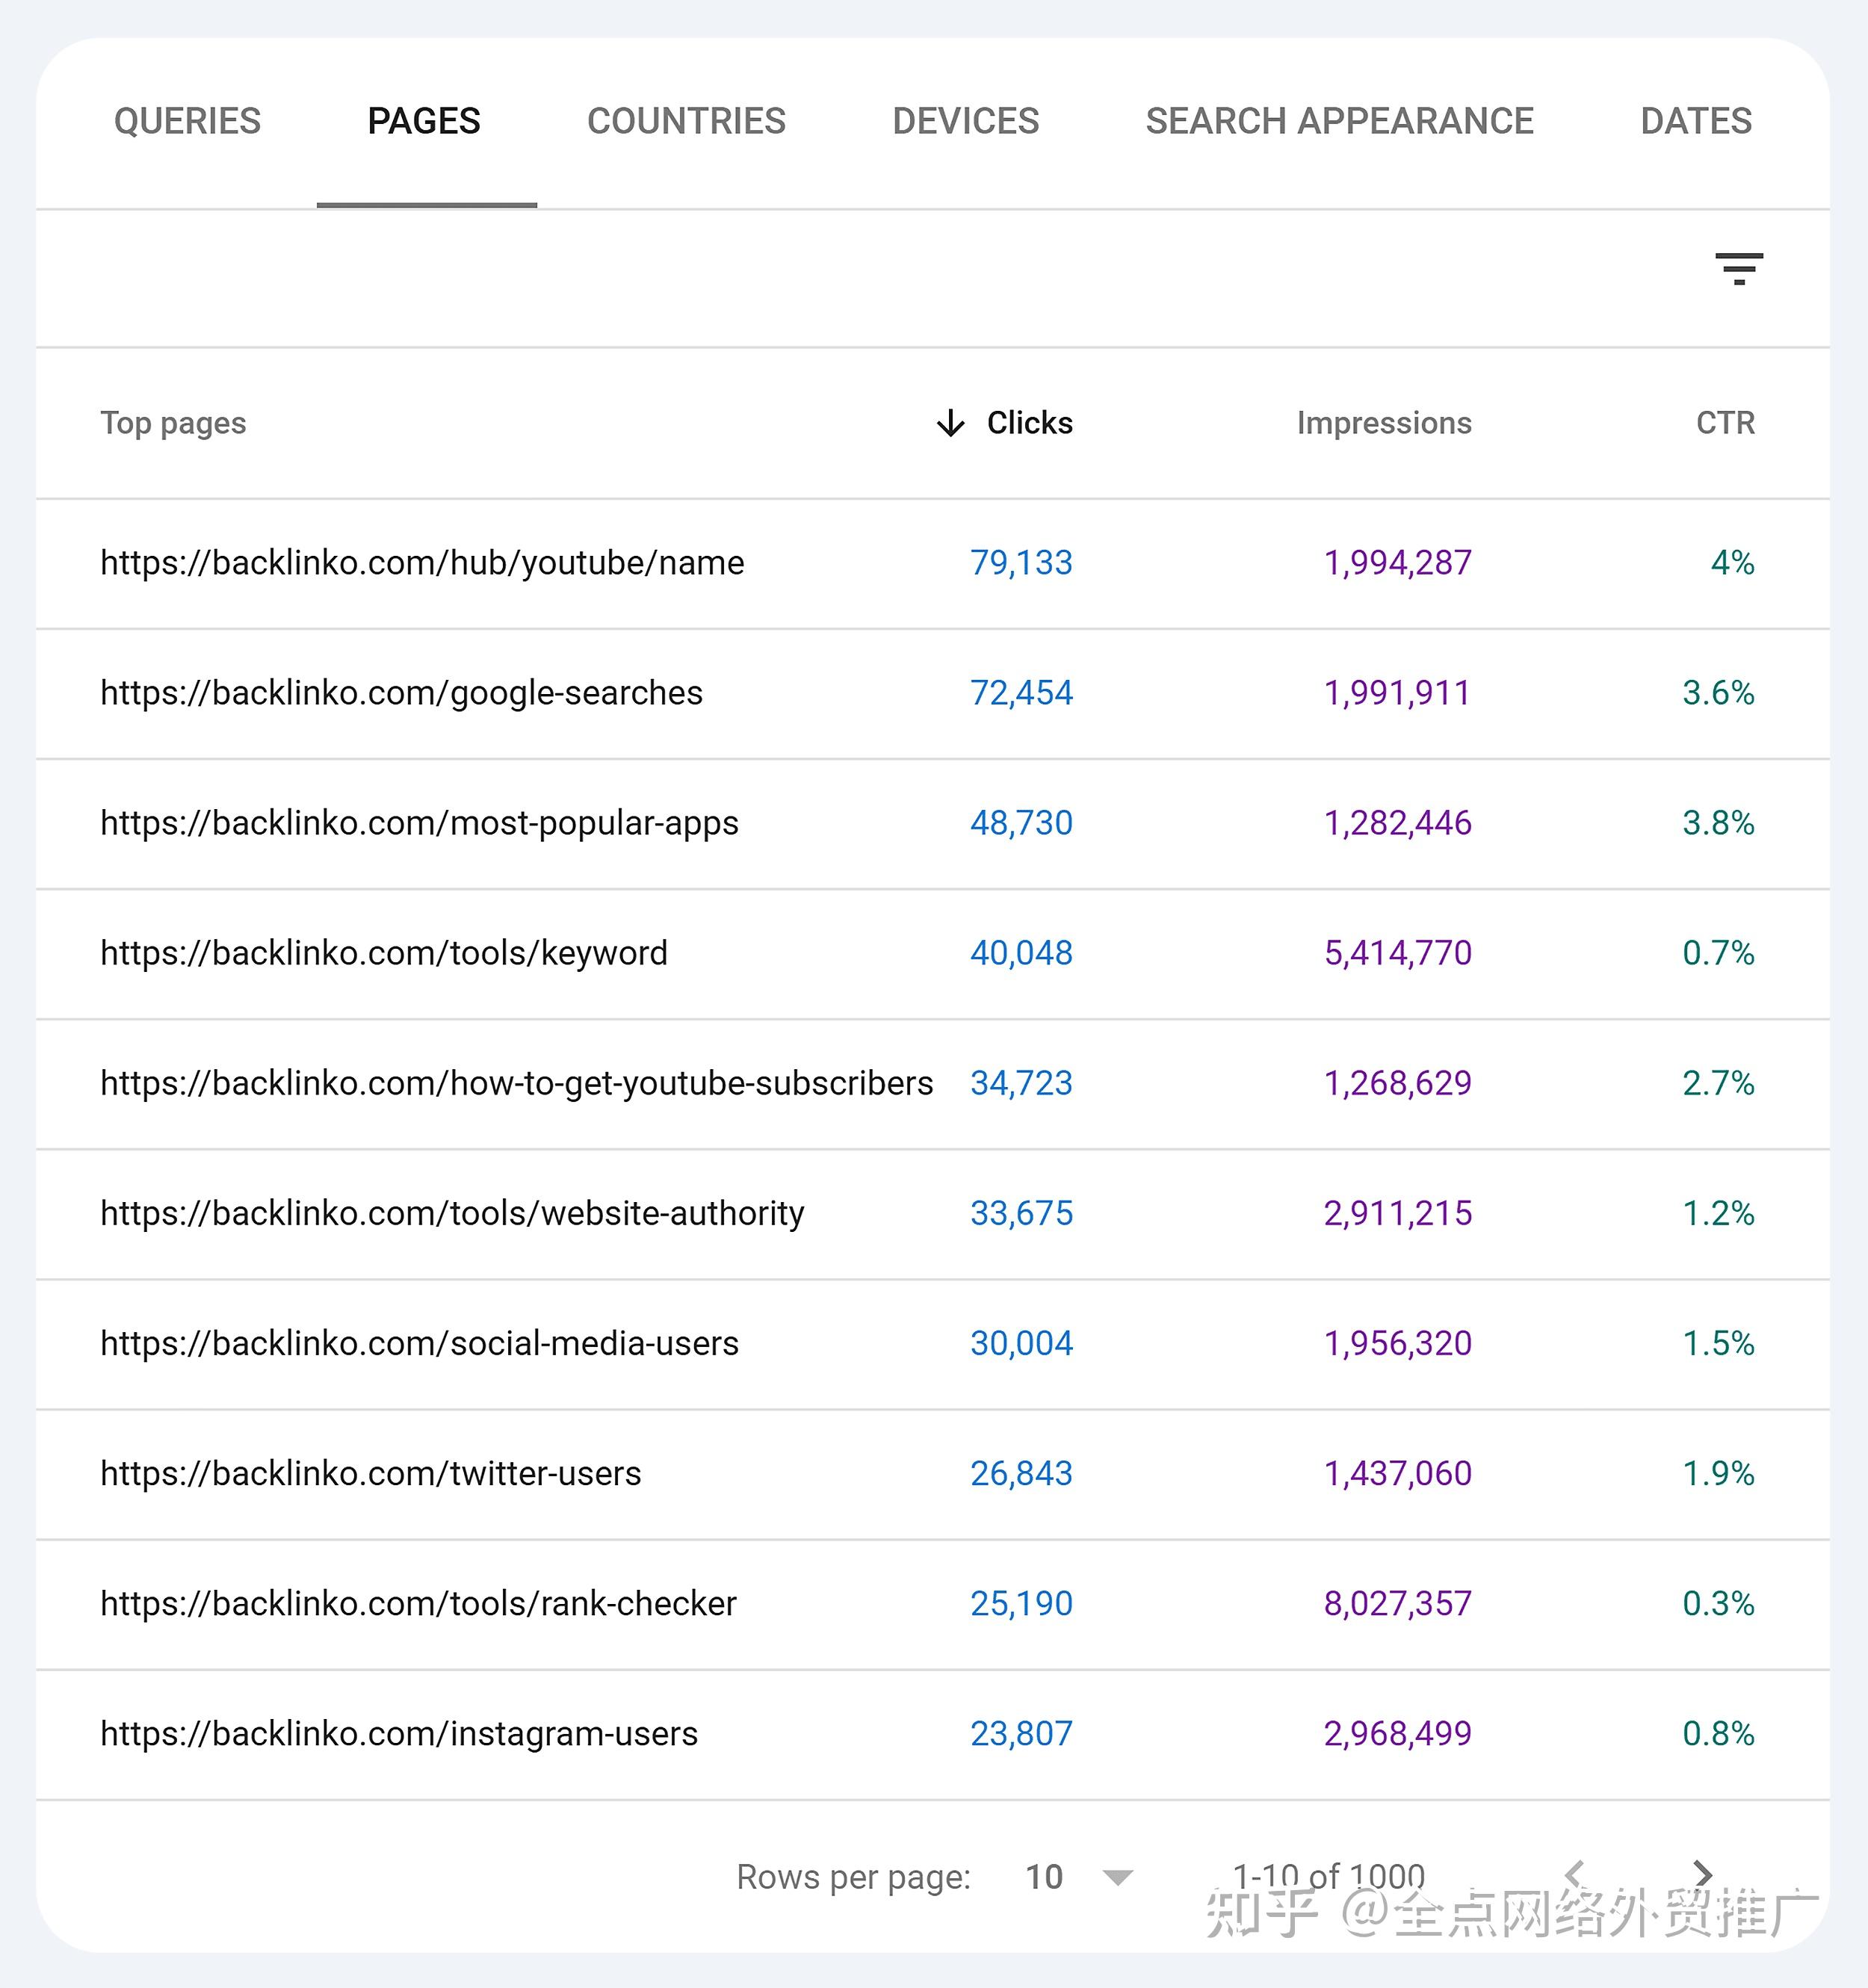Open the Search Appearance tab
This screenshot has width=1868, height=1988.
[1339, 121]
